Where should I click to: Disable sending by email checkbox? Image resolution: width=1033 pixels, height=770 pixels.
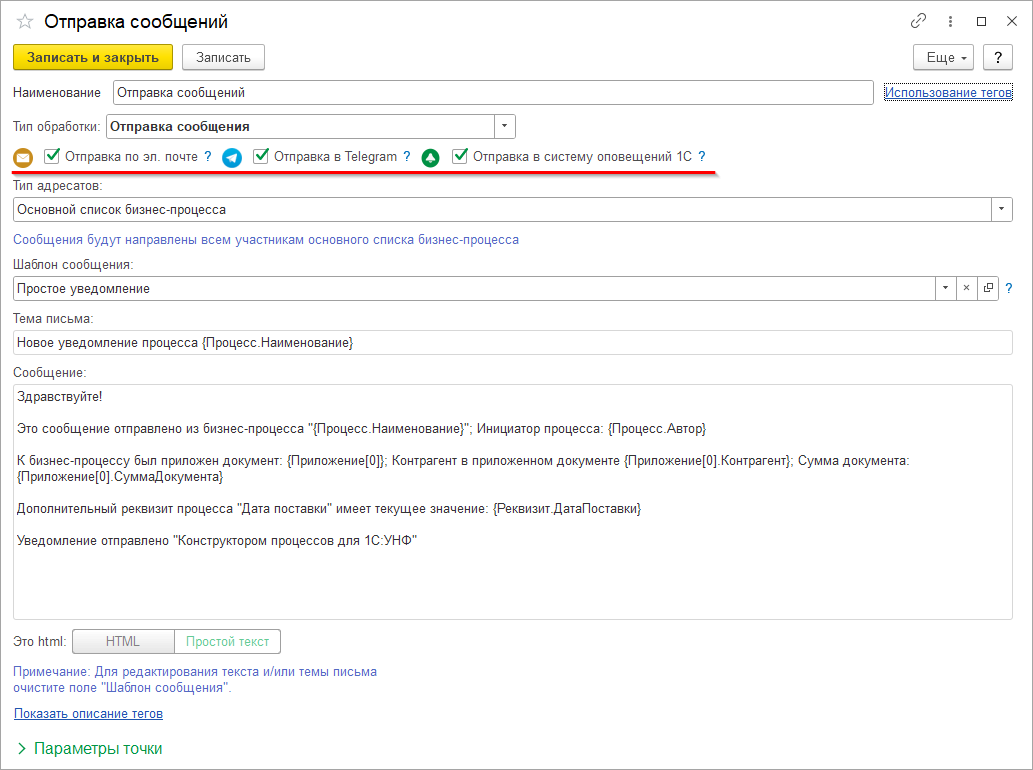click(x=52, y=156)
